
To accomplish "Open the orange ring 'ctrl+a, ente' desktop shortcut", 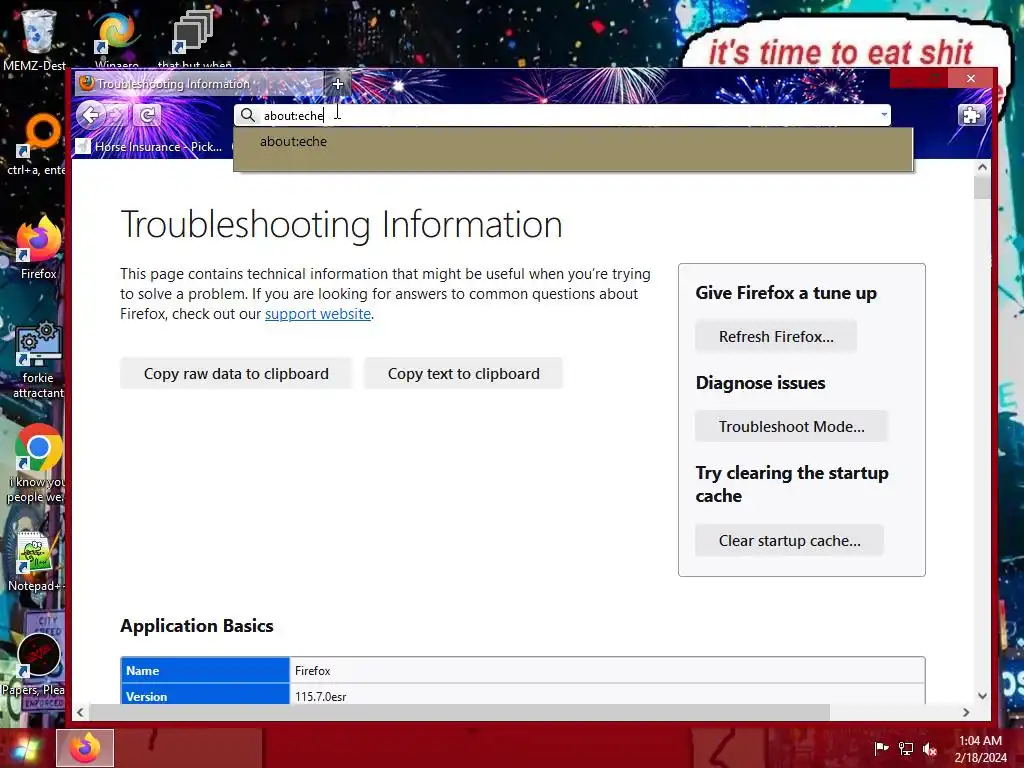I will 37,145.
